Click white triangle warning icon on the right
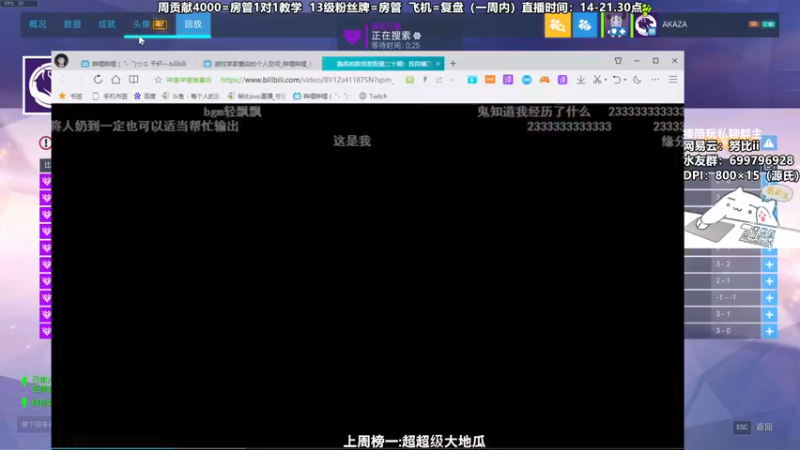The height and width of the screenshot is (450, 800). click(769, 143)
